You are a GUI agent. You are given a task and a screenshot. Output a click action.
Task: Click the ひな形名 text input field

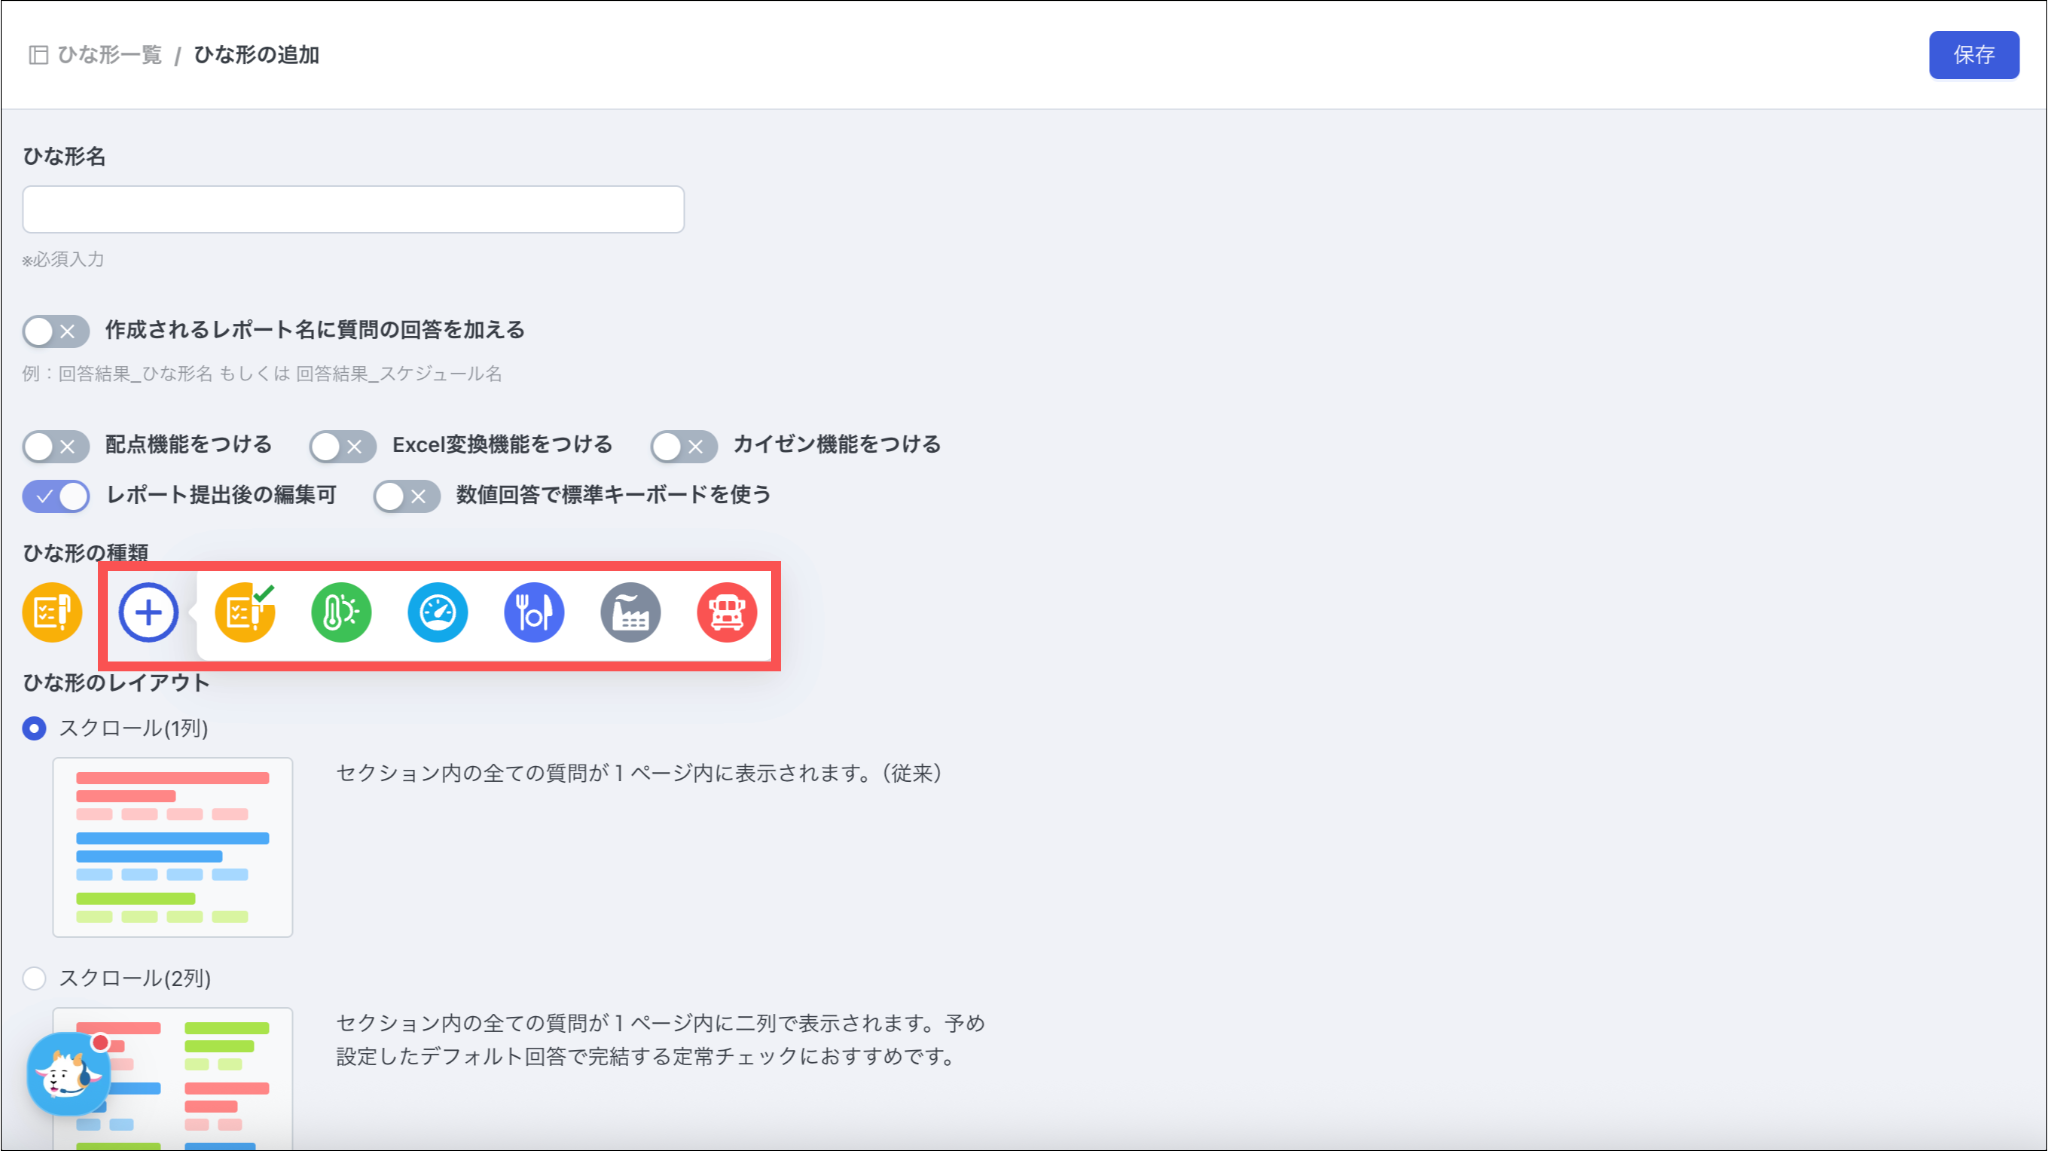[353, 209]
